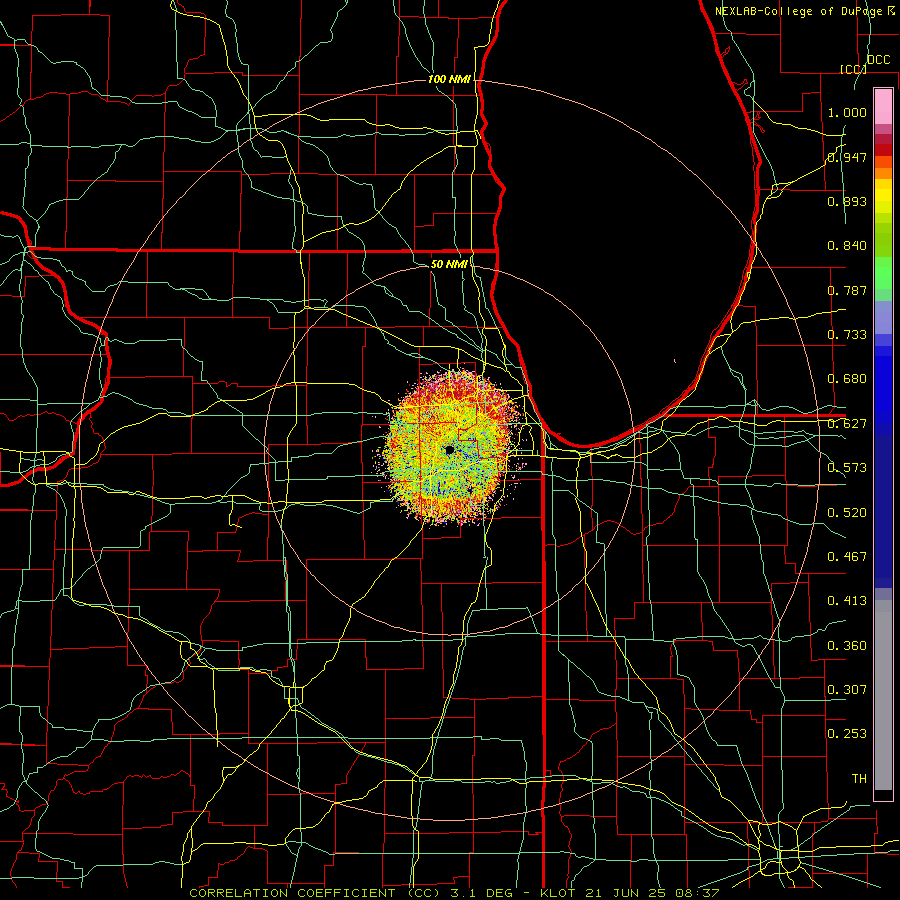Click the [CC] units label
900x900 pixels.
tap(854, 69)
